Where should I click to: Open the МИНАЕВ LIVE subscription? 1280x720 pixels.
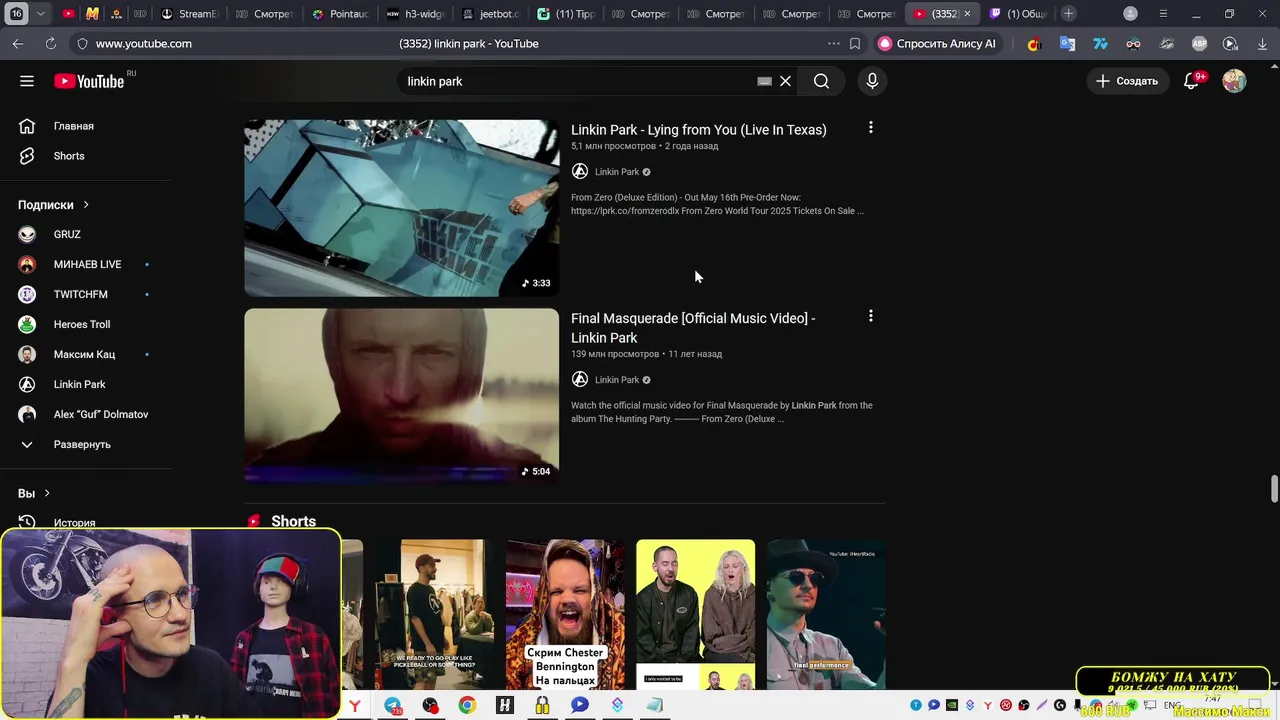[x=87, y=264]
